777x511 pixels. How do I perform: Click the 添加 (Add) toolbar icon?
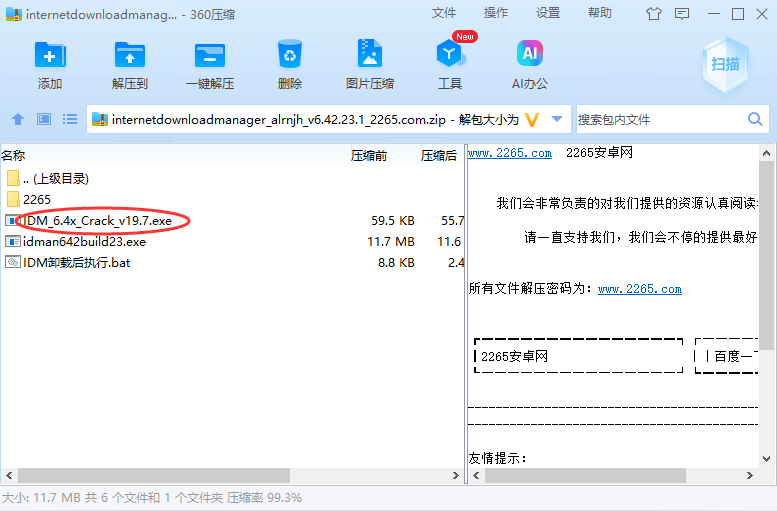(x=50, y=55)
